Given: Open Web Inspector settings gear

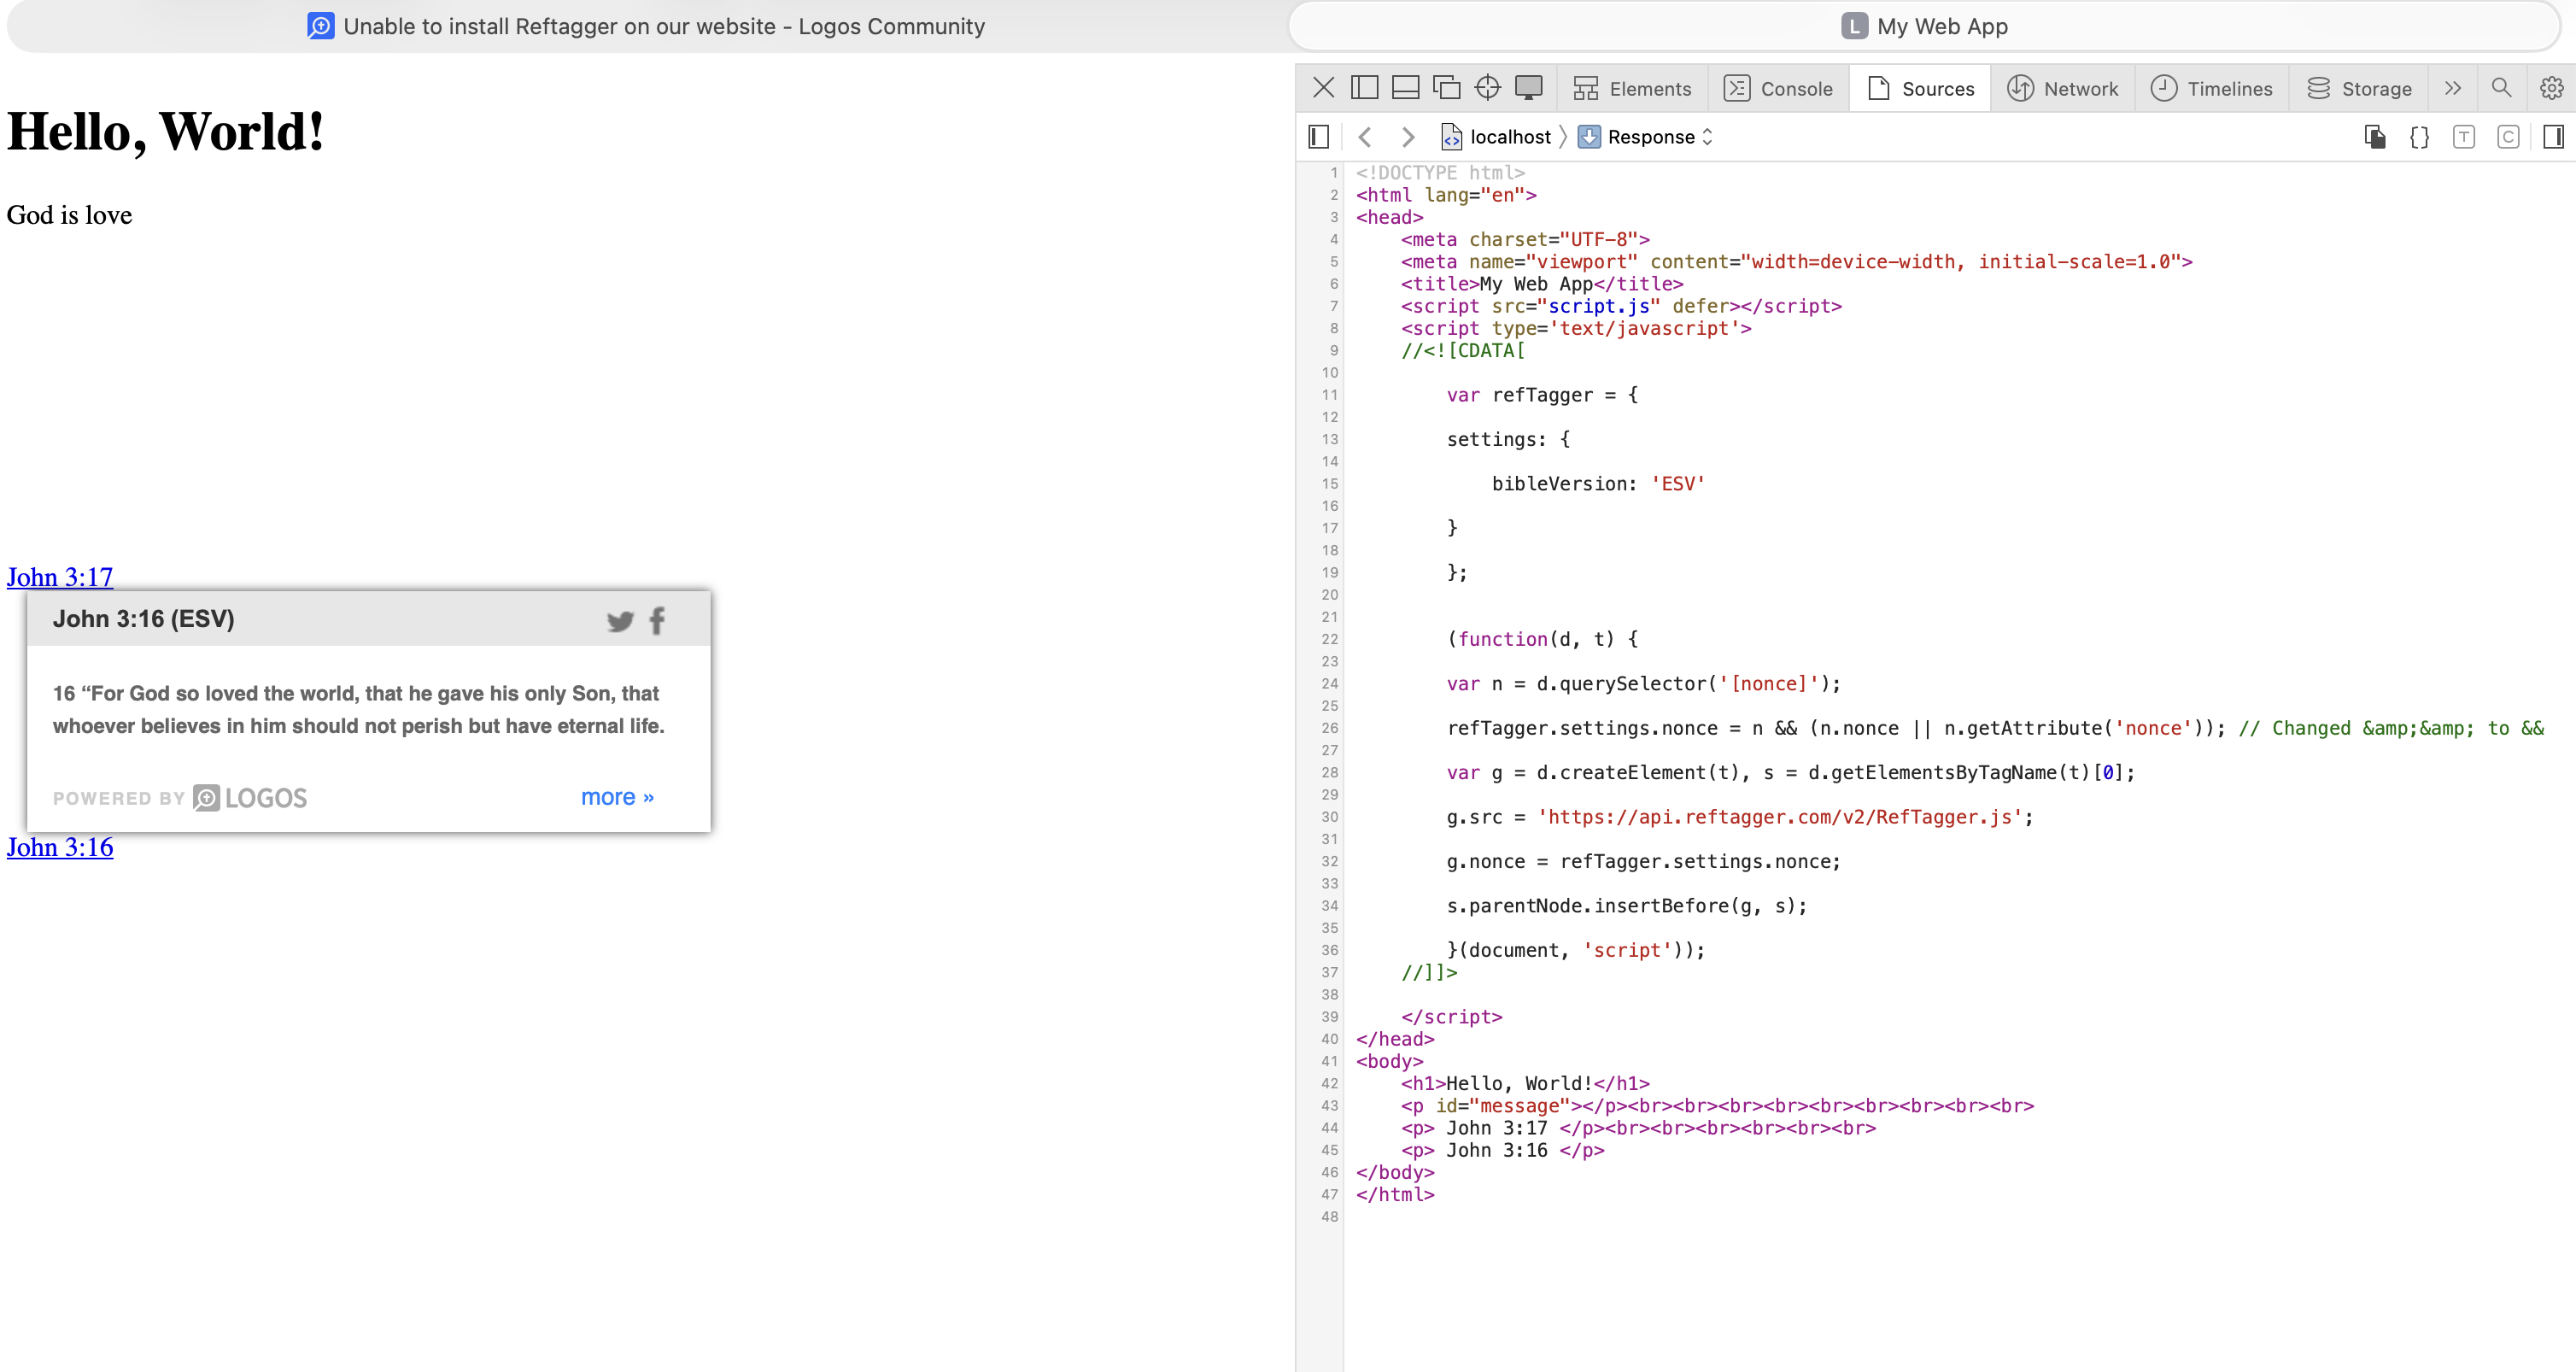Looking at the screenshot, I should [2551, 88].
